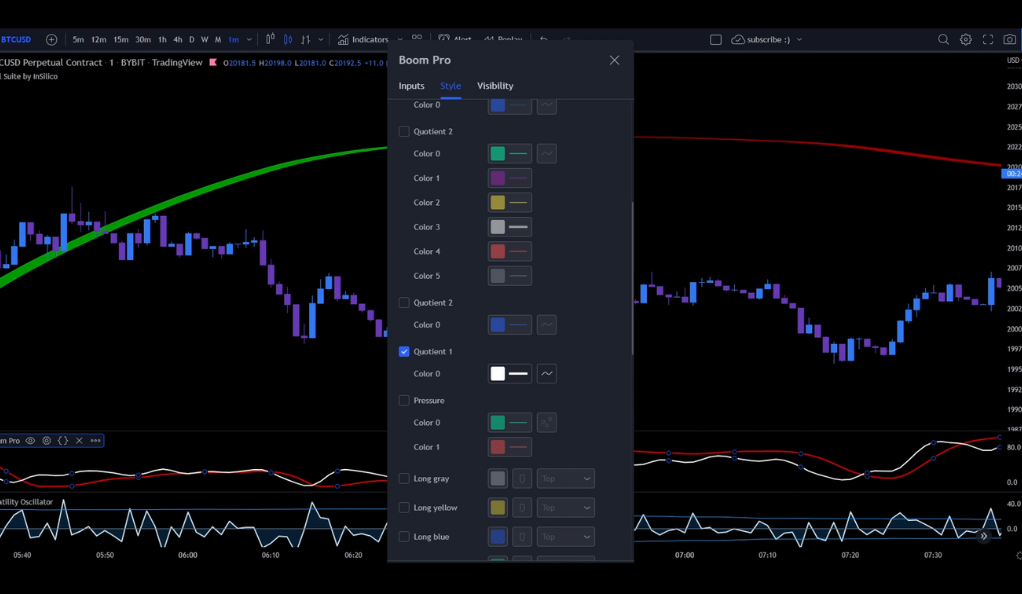Enable the Pressure checkbox

pyautogui.click(x=404, y=401)
